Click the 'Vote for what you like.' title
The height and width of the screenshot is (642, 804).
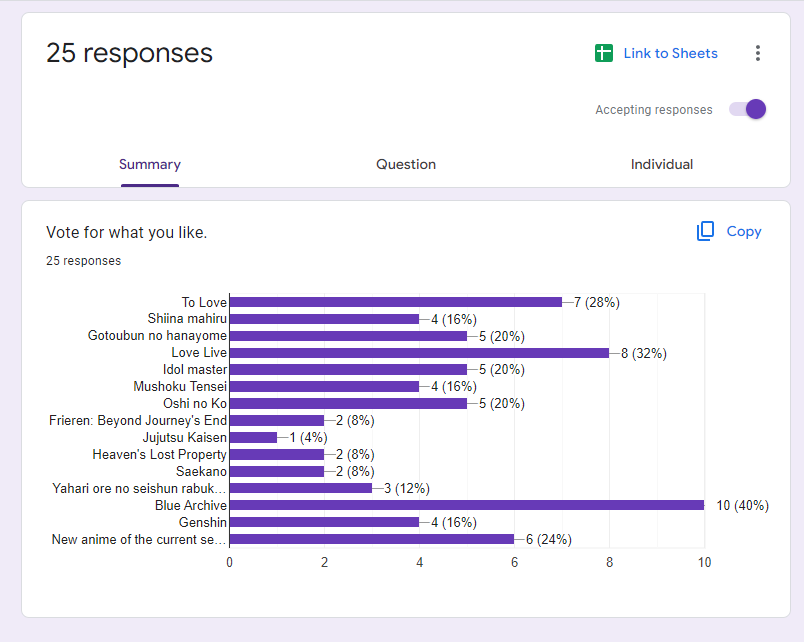click(x=127, y=232)
